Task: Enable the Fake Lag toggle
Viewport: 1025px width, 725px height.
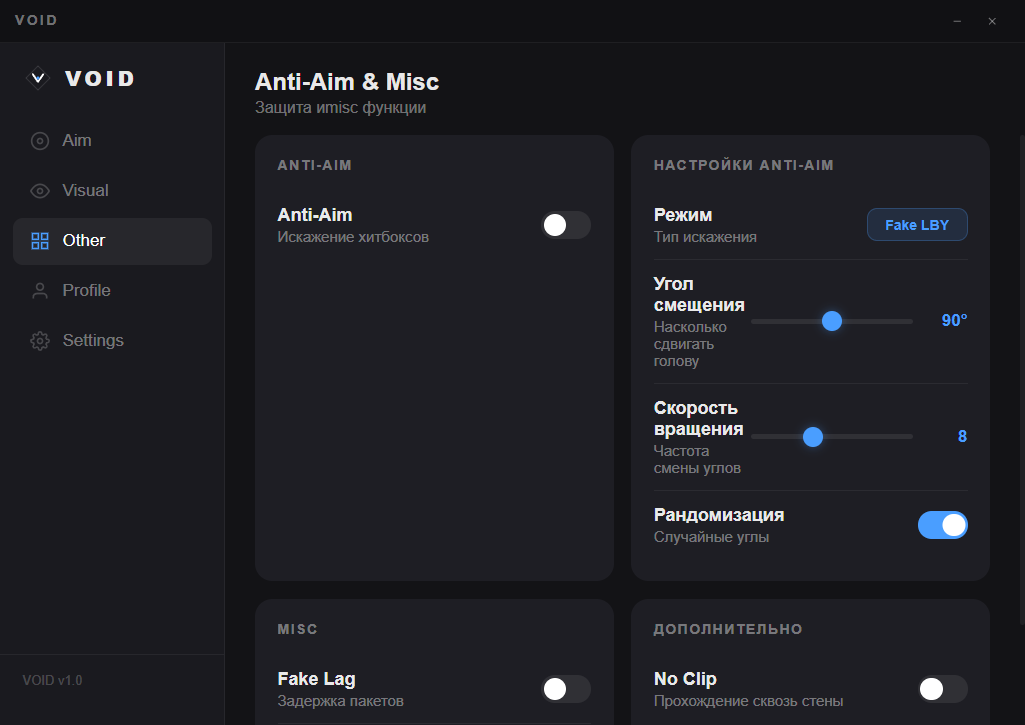Action: pyautogui.click(x=565, y=689)
